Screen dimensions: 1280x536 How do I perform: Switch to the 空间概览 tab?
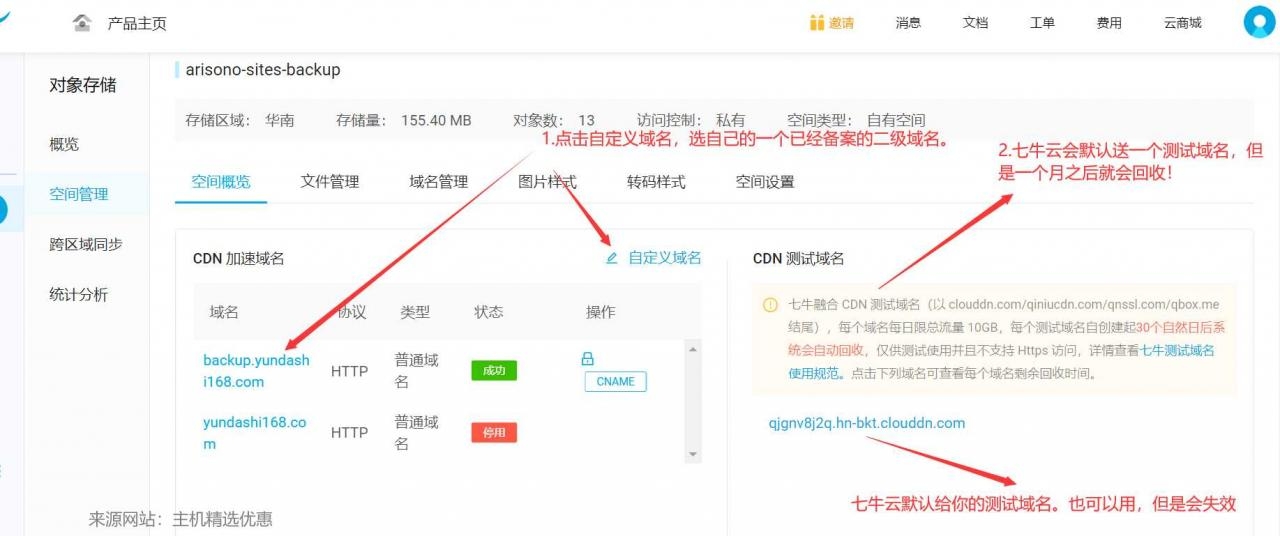tap(221, 182)
